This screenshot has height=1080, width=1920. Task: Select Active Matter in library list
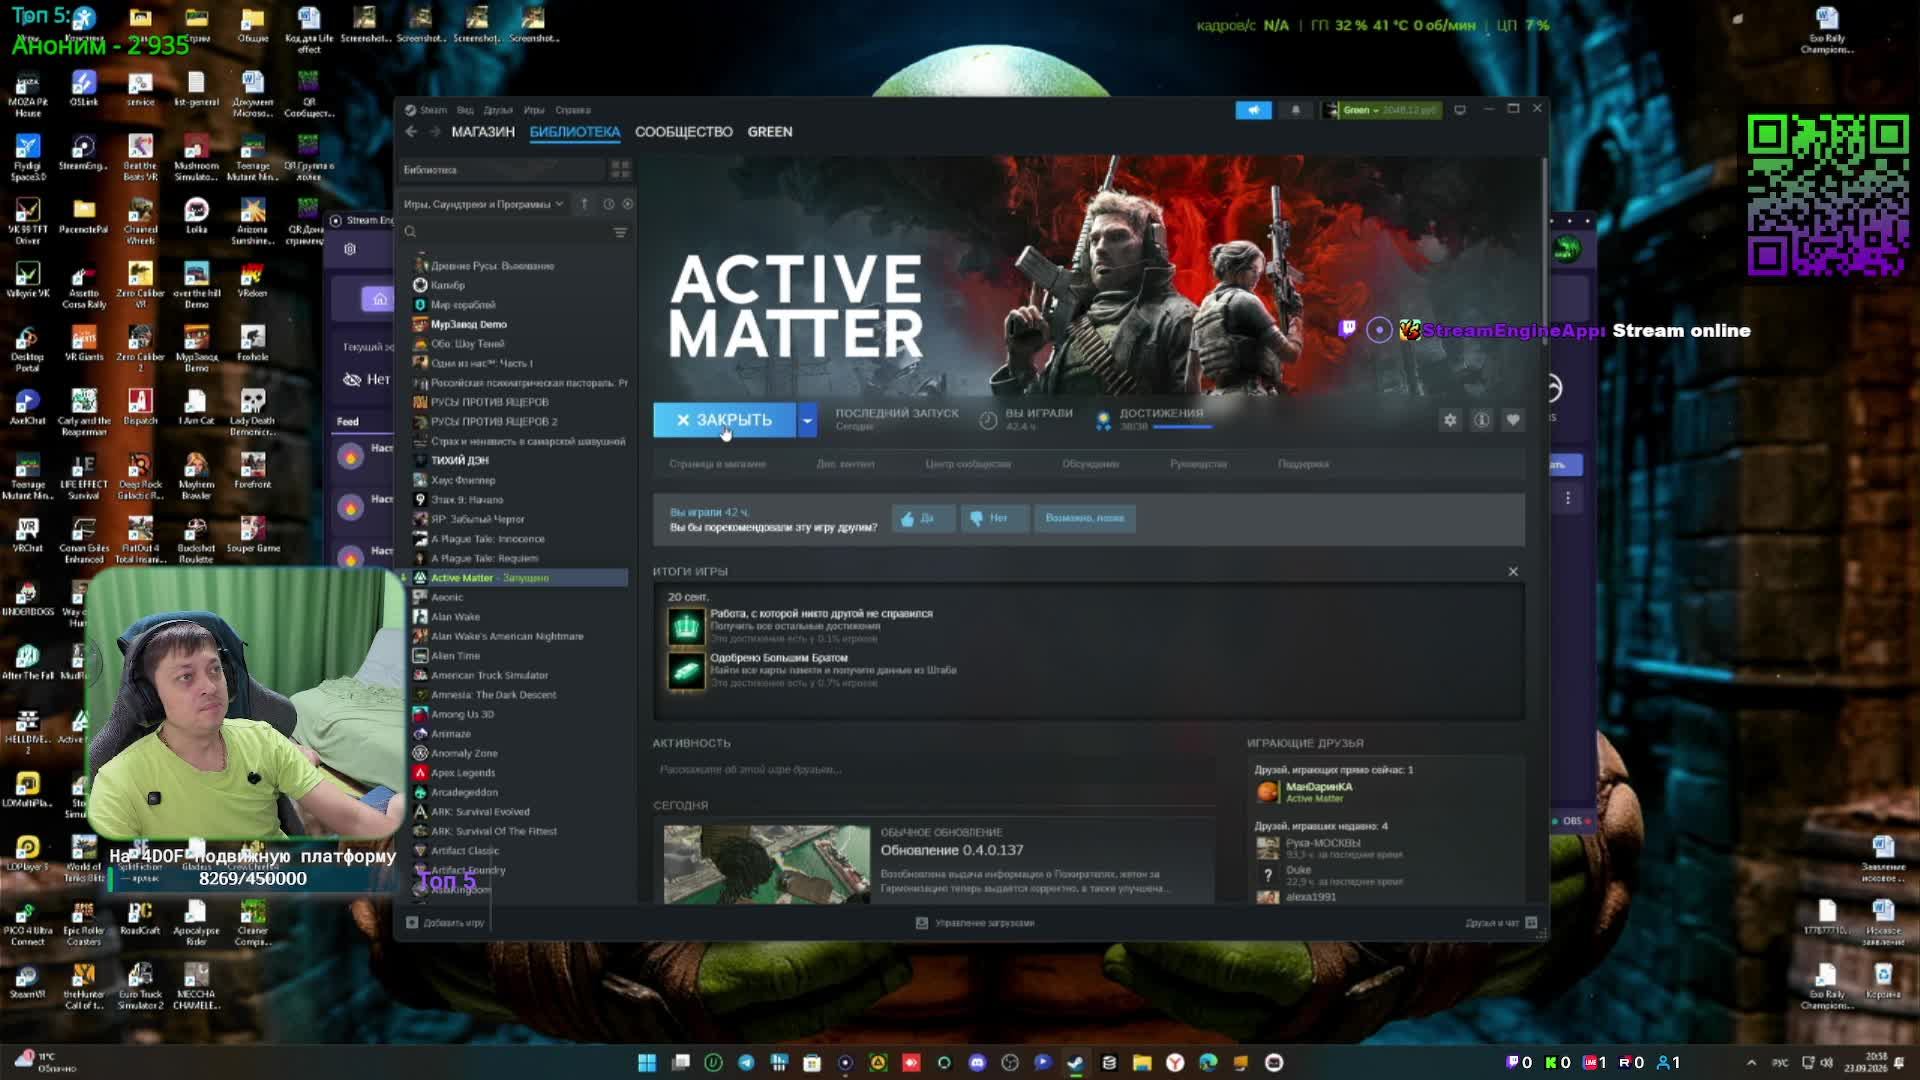(x=518, y=578)
